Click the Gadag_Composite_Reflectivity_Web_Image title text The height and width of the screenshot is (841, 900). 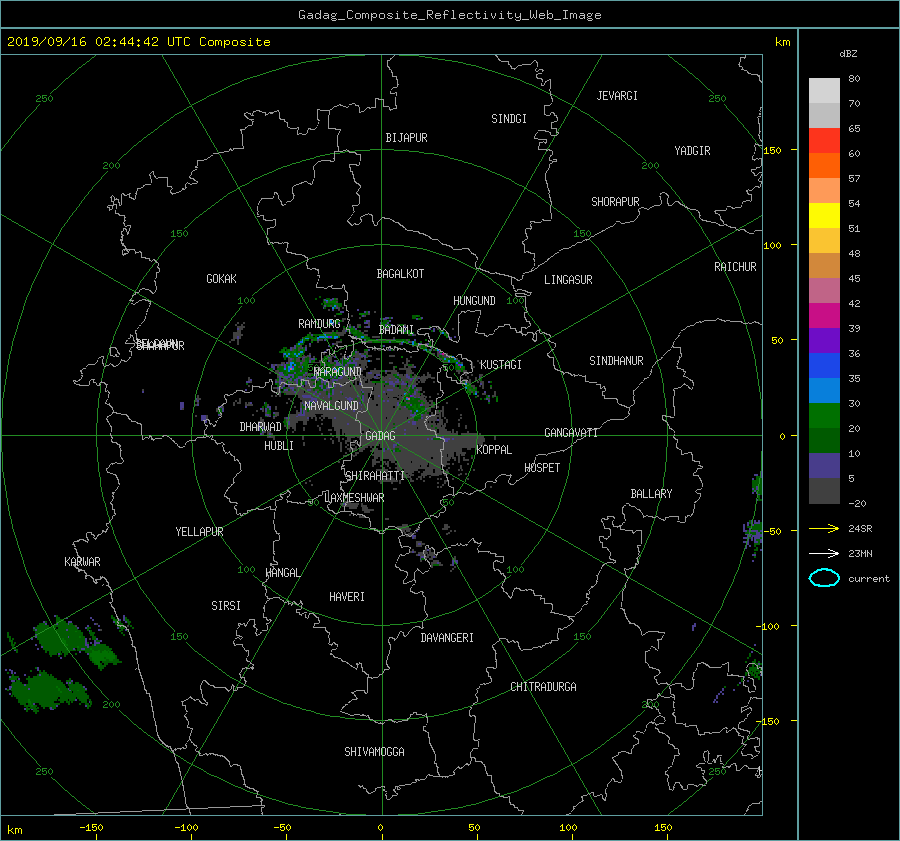coord(449,15)
